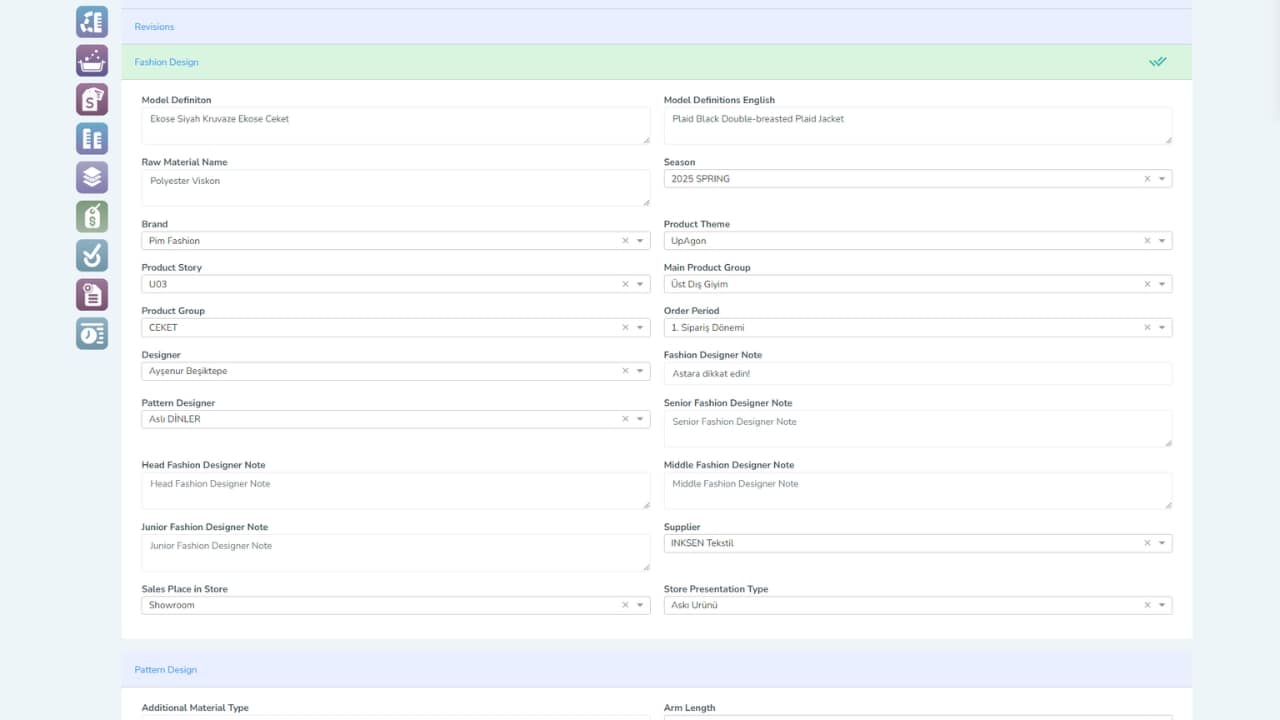
Task: Clear the Supplier value INKSEN Tekstil
Action: [1147, 543]
